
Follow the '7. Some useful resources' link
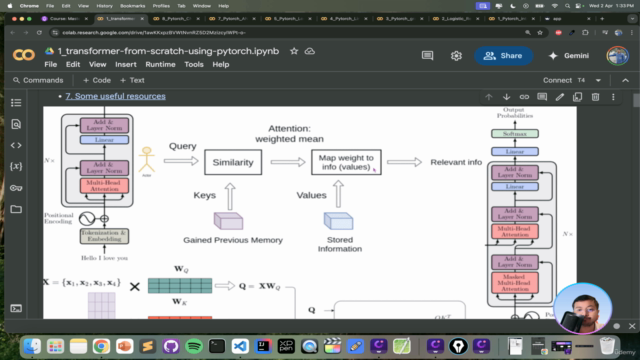[x=116, y=96]
